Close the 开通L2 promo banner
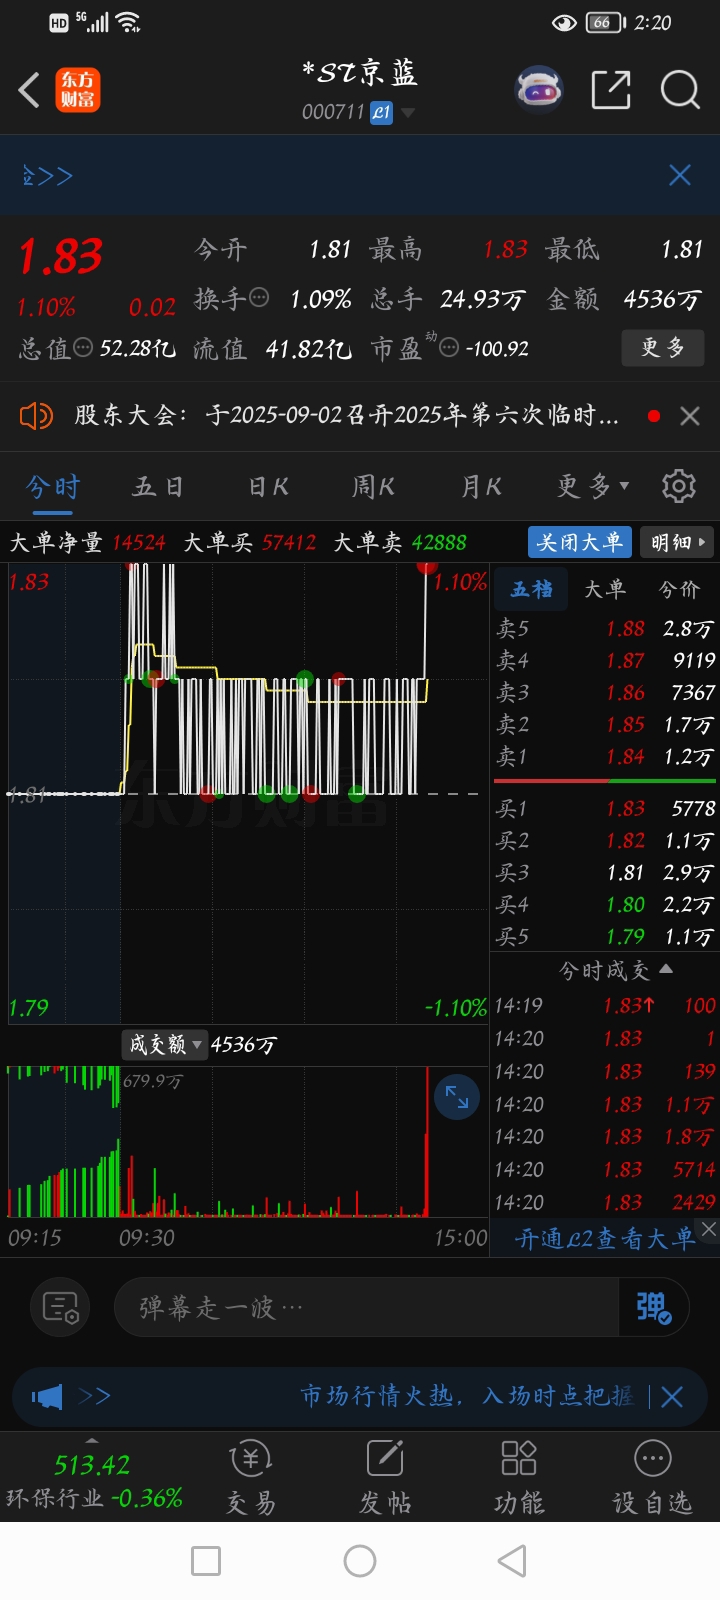 [708, 1229]
